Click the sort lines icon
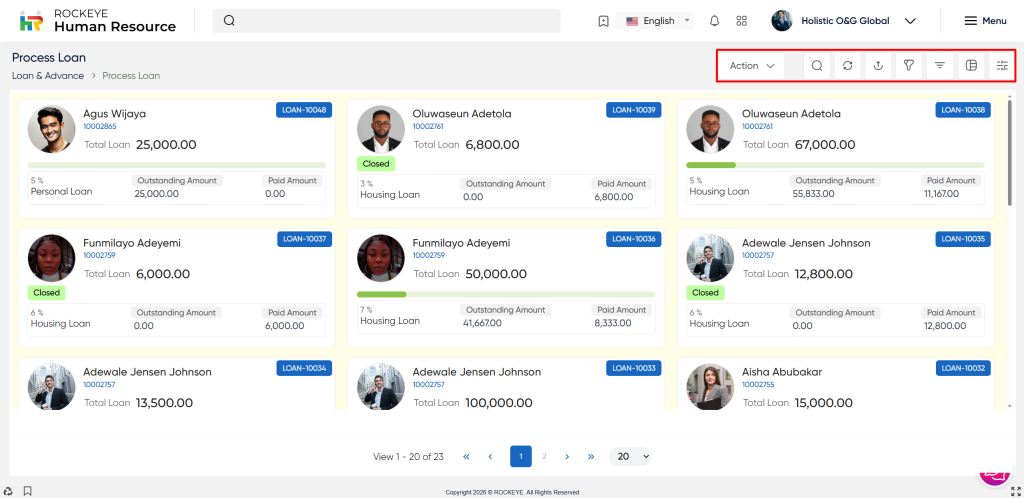 tap(940, 66)
